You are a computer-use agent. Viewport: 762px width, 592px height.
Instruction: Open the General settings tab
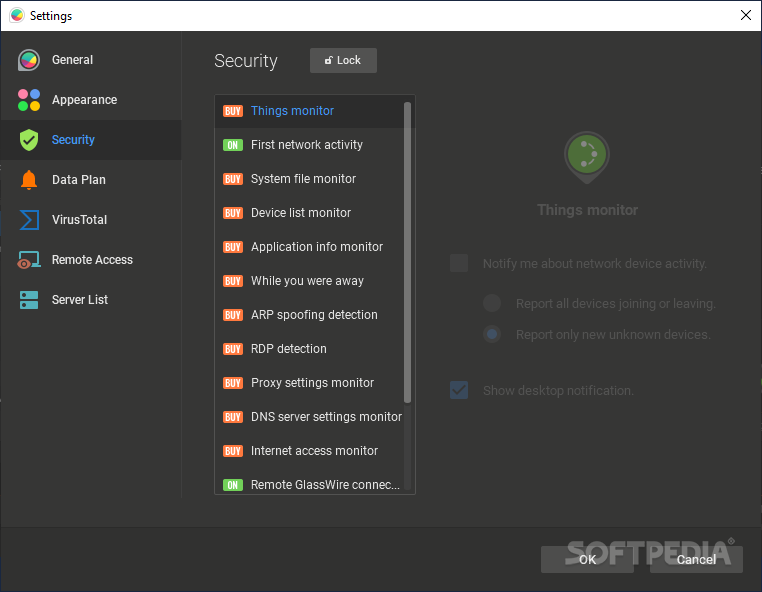point(91,60)
